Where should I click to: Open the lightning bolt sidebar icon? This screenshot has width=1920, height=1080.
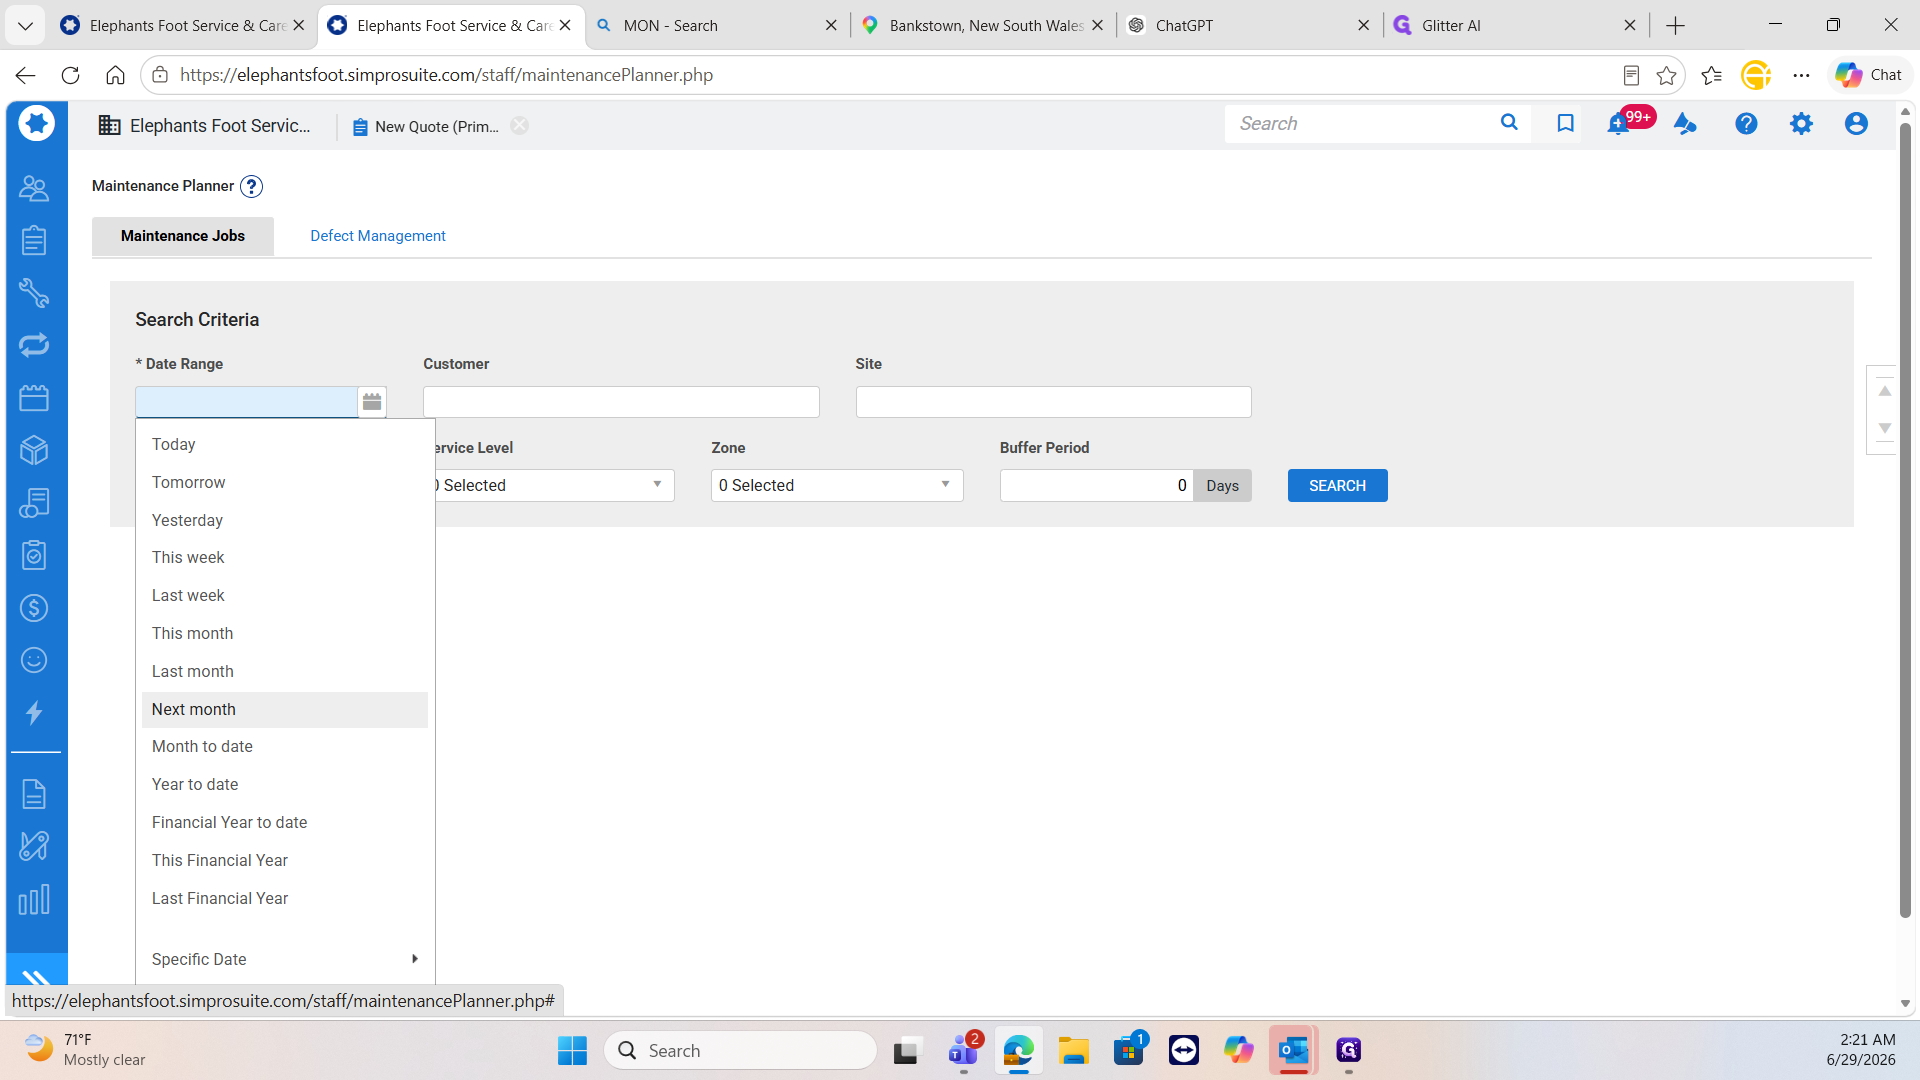(x=34, y=713)
